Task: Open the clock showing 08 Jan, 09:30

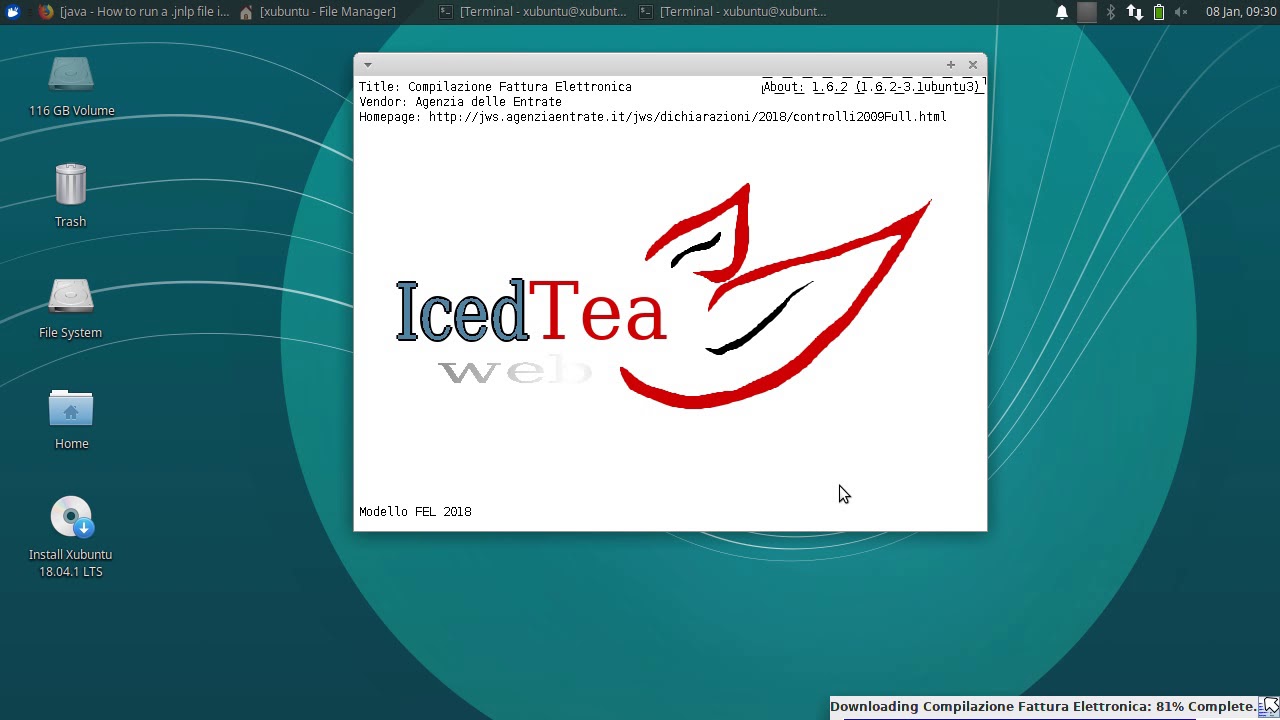Action: tap(1241, 12)
